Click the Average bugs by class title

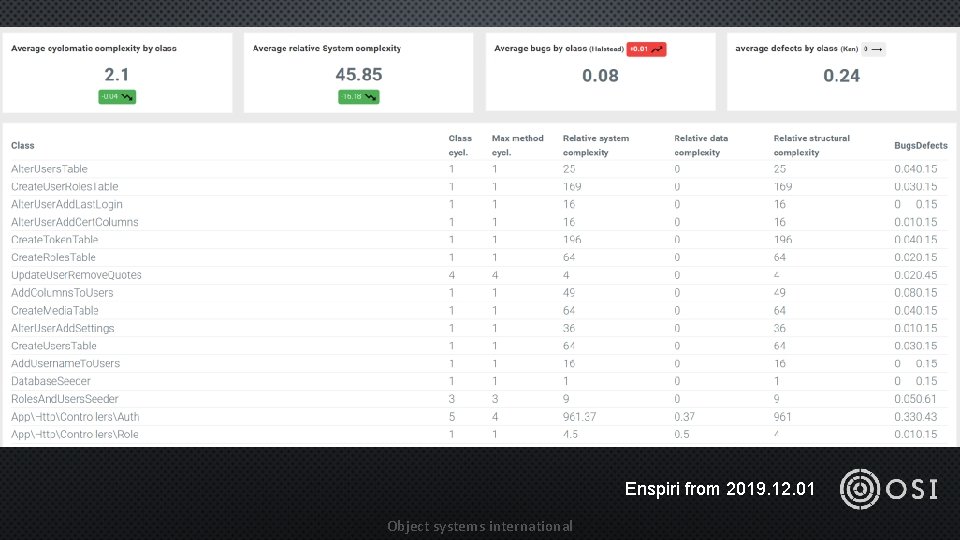point(559,48)
